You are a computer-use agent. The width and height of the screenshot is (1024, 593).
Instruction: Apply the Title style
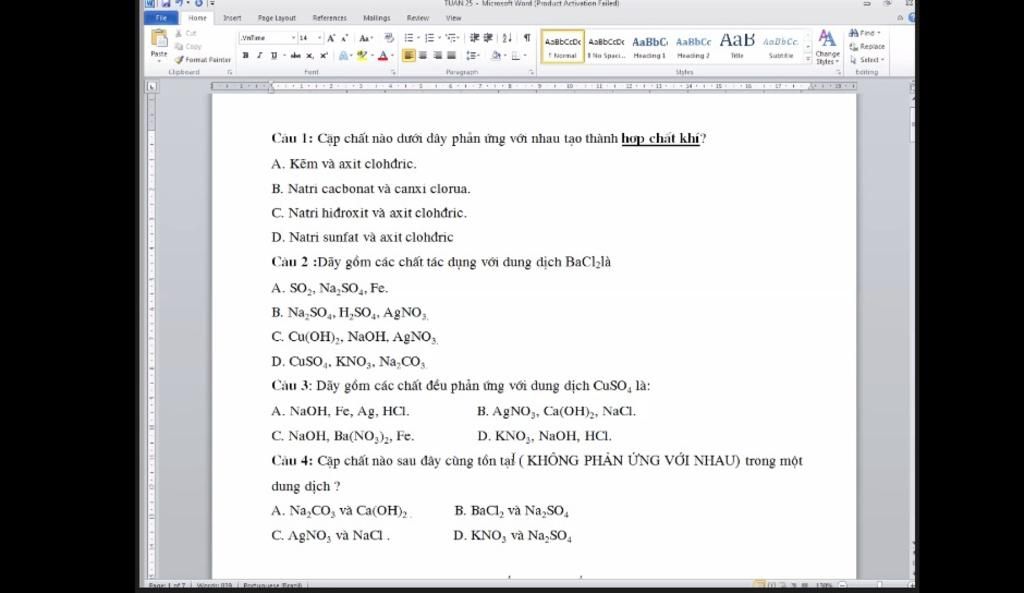click(737, 47)
